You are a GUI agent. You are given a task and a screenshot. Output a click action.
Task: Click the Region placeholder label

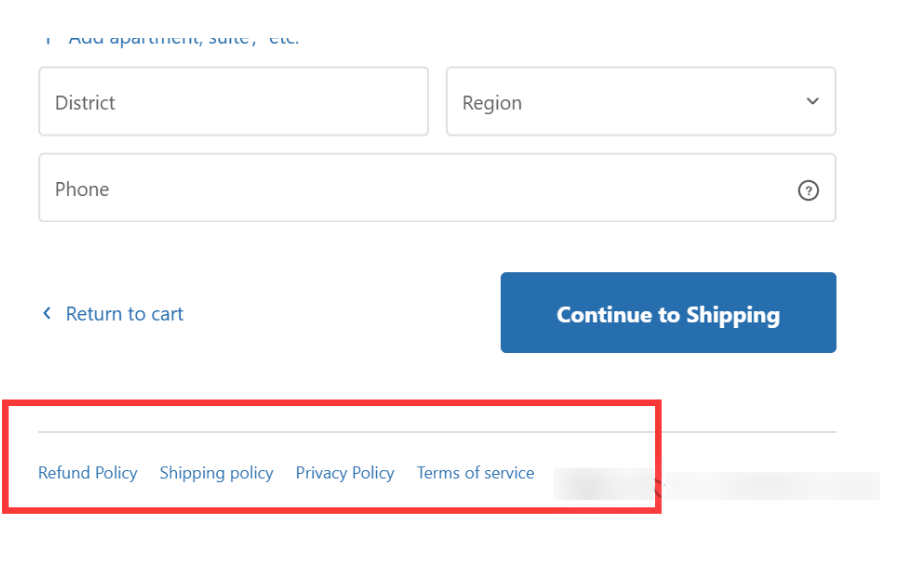pyautogui.click(x=492, y=103)
